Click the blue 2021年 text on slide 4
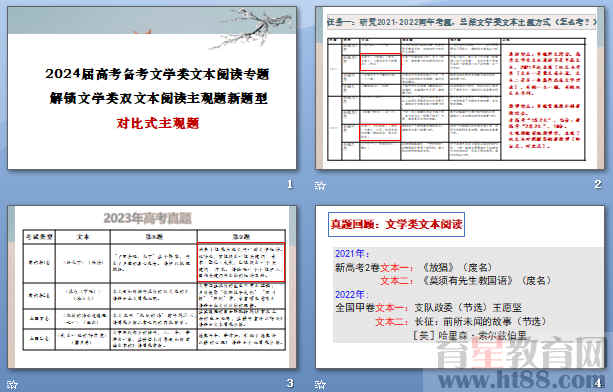Image resolution: width=613 pixels, height=392 pixels. 352,254
